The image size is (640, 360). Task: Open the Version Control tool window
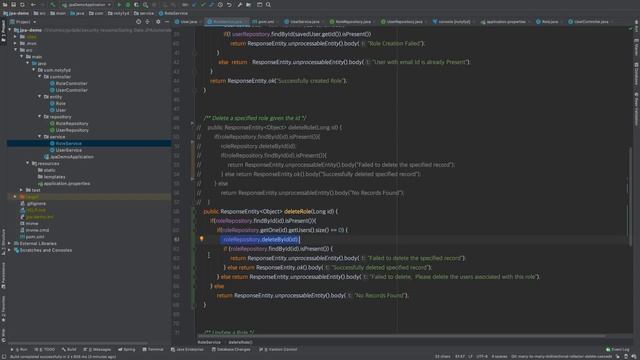[x=279, y=349]
